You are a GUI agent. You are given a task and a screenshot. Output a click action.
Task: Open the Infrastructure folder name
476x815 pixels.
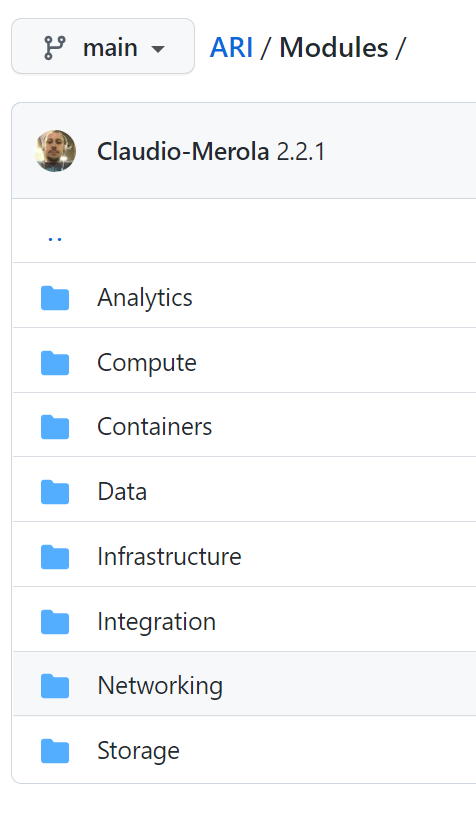(169, 556)
